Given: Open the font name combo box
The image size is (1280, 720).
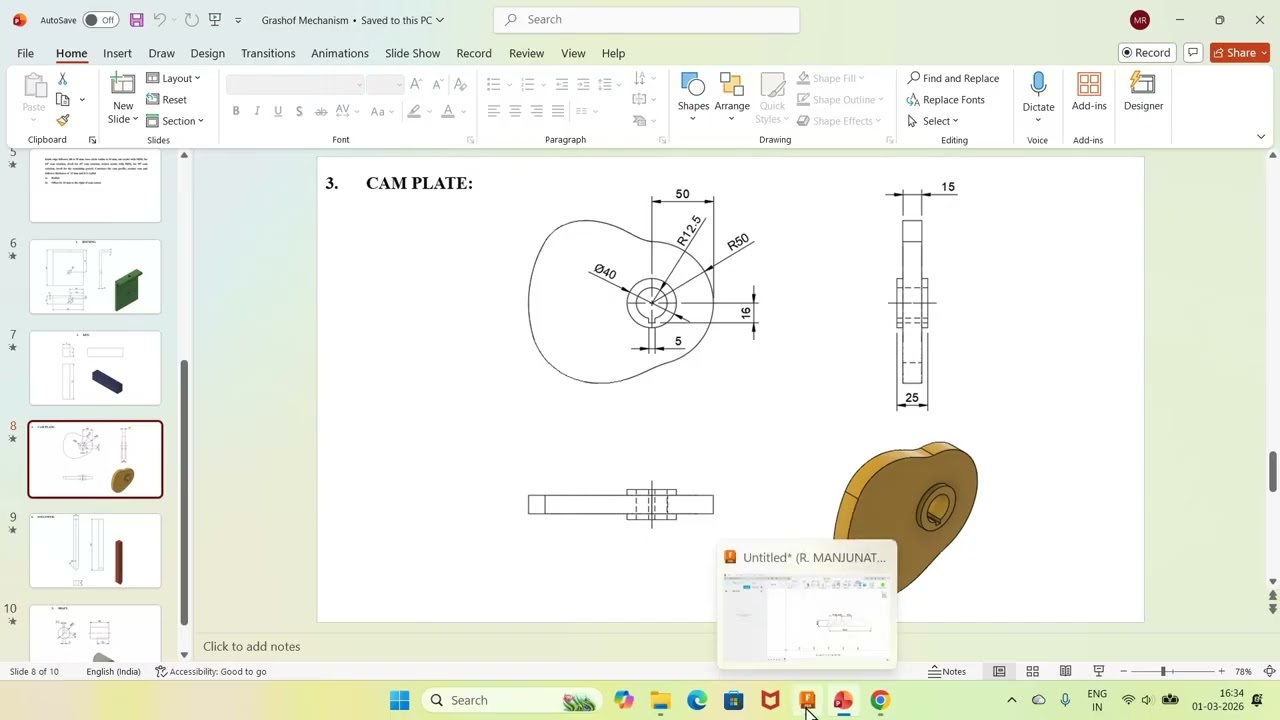Looking at the screenshot, I should (295, 84).
